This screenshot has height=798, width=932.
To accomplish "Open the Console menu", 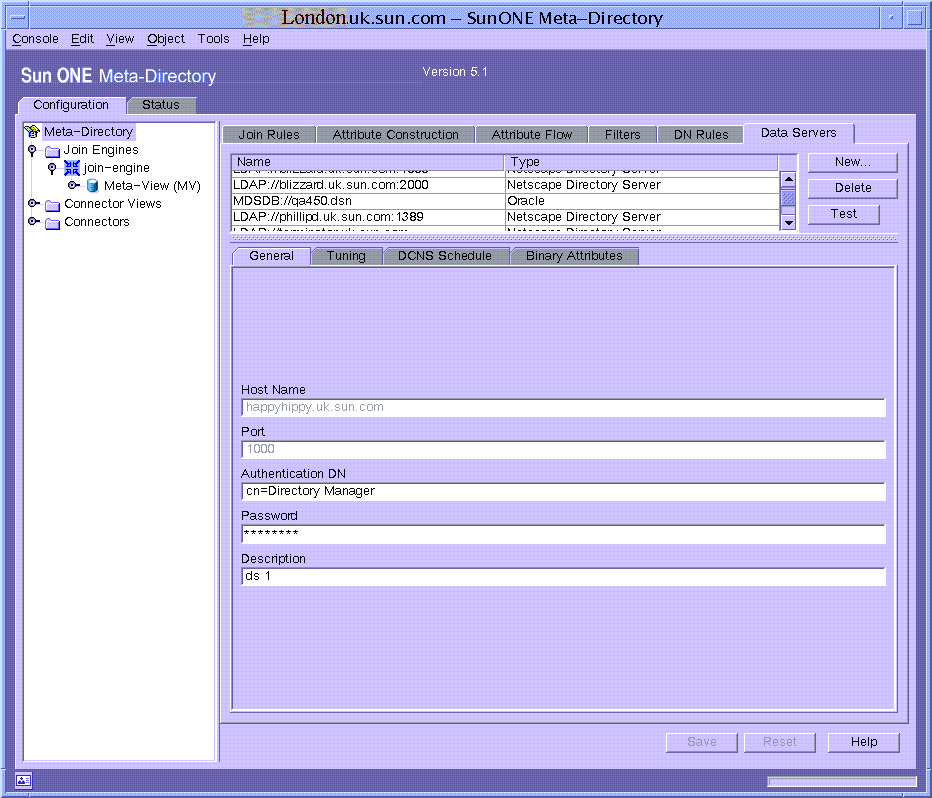I will [x=35, y=39].
